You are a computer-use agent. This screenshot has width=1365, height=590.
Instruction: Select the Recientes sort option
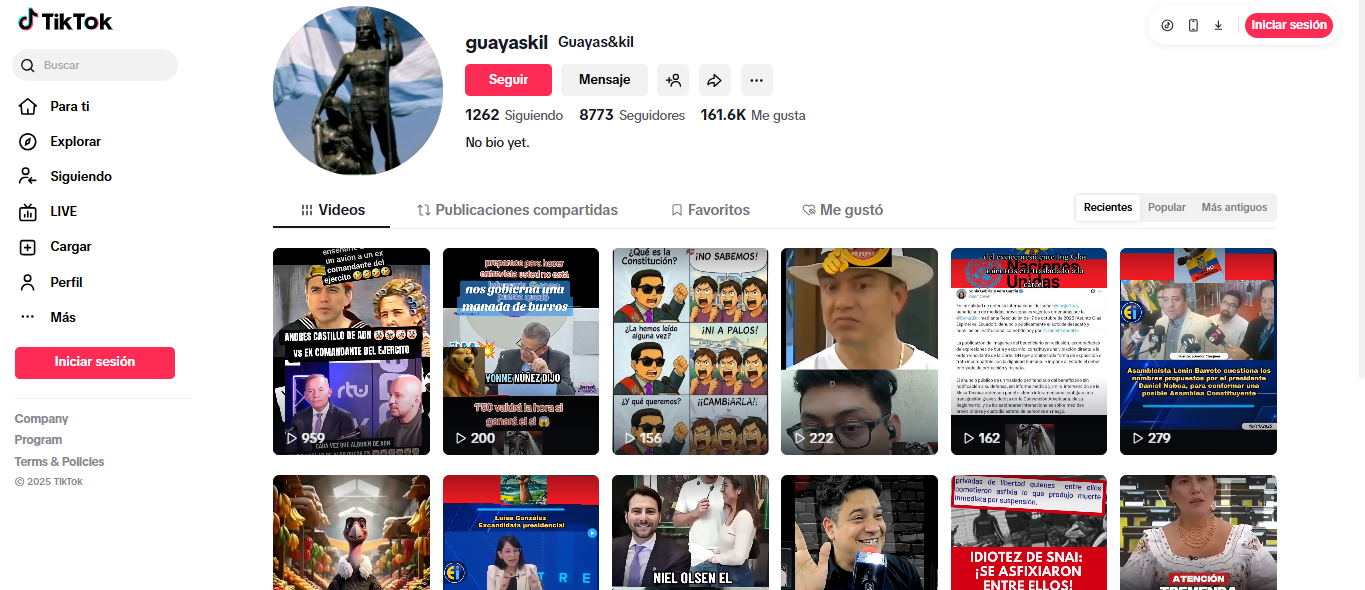[1108, 208]
